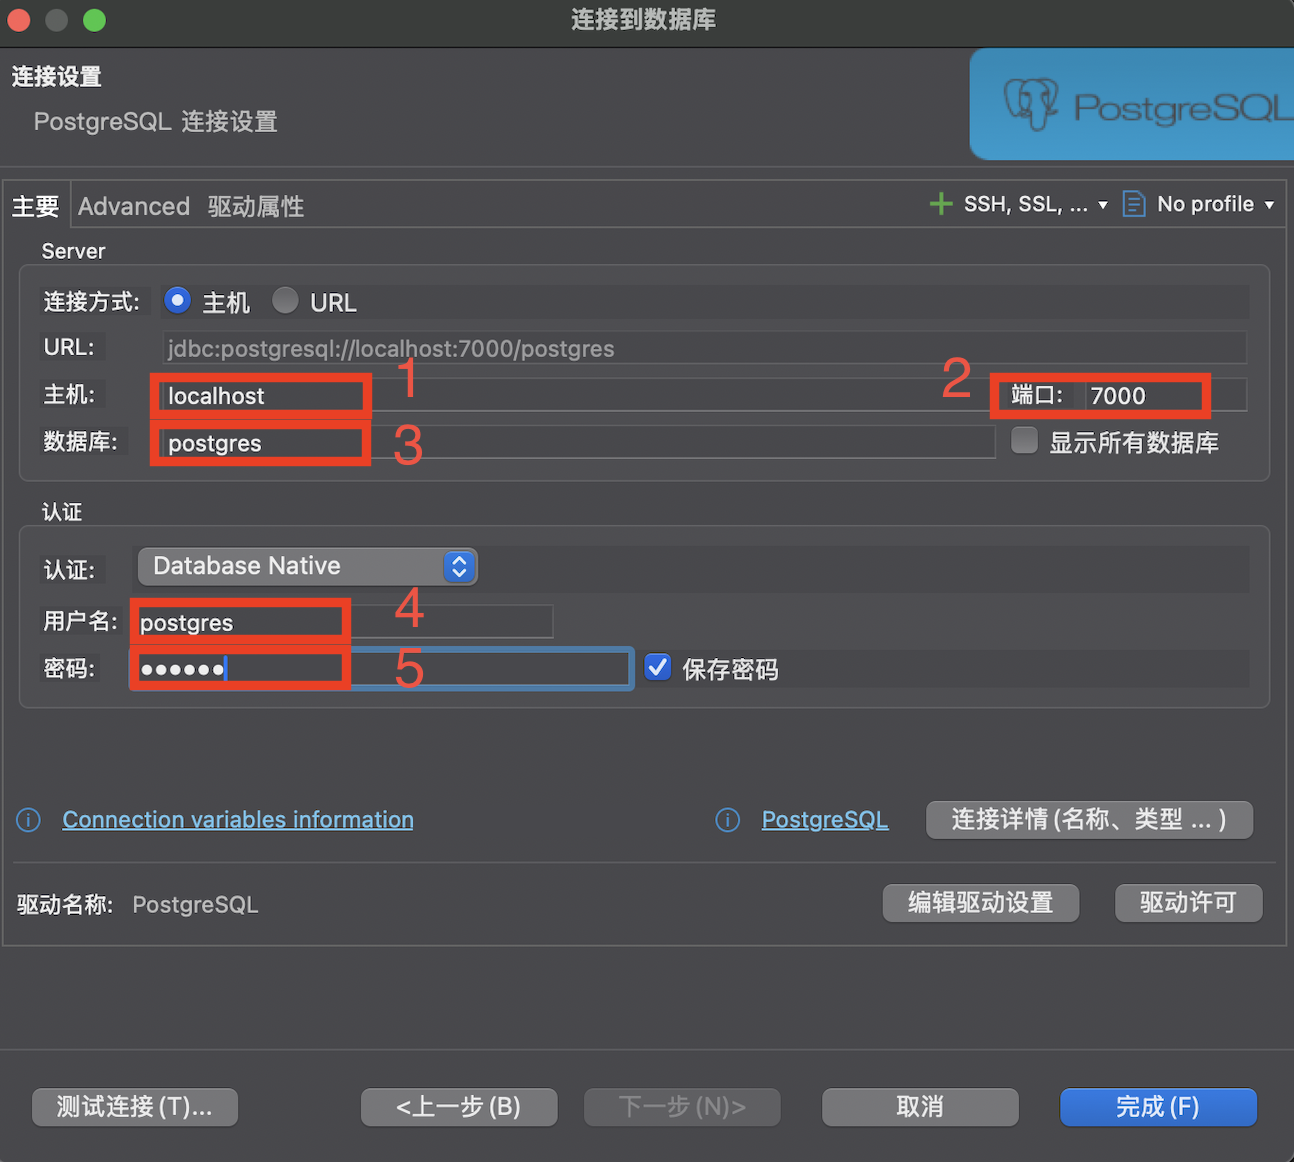
Task: Click info icon beside PostgreSQL link
Action: click(x=727, y=820)
